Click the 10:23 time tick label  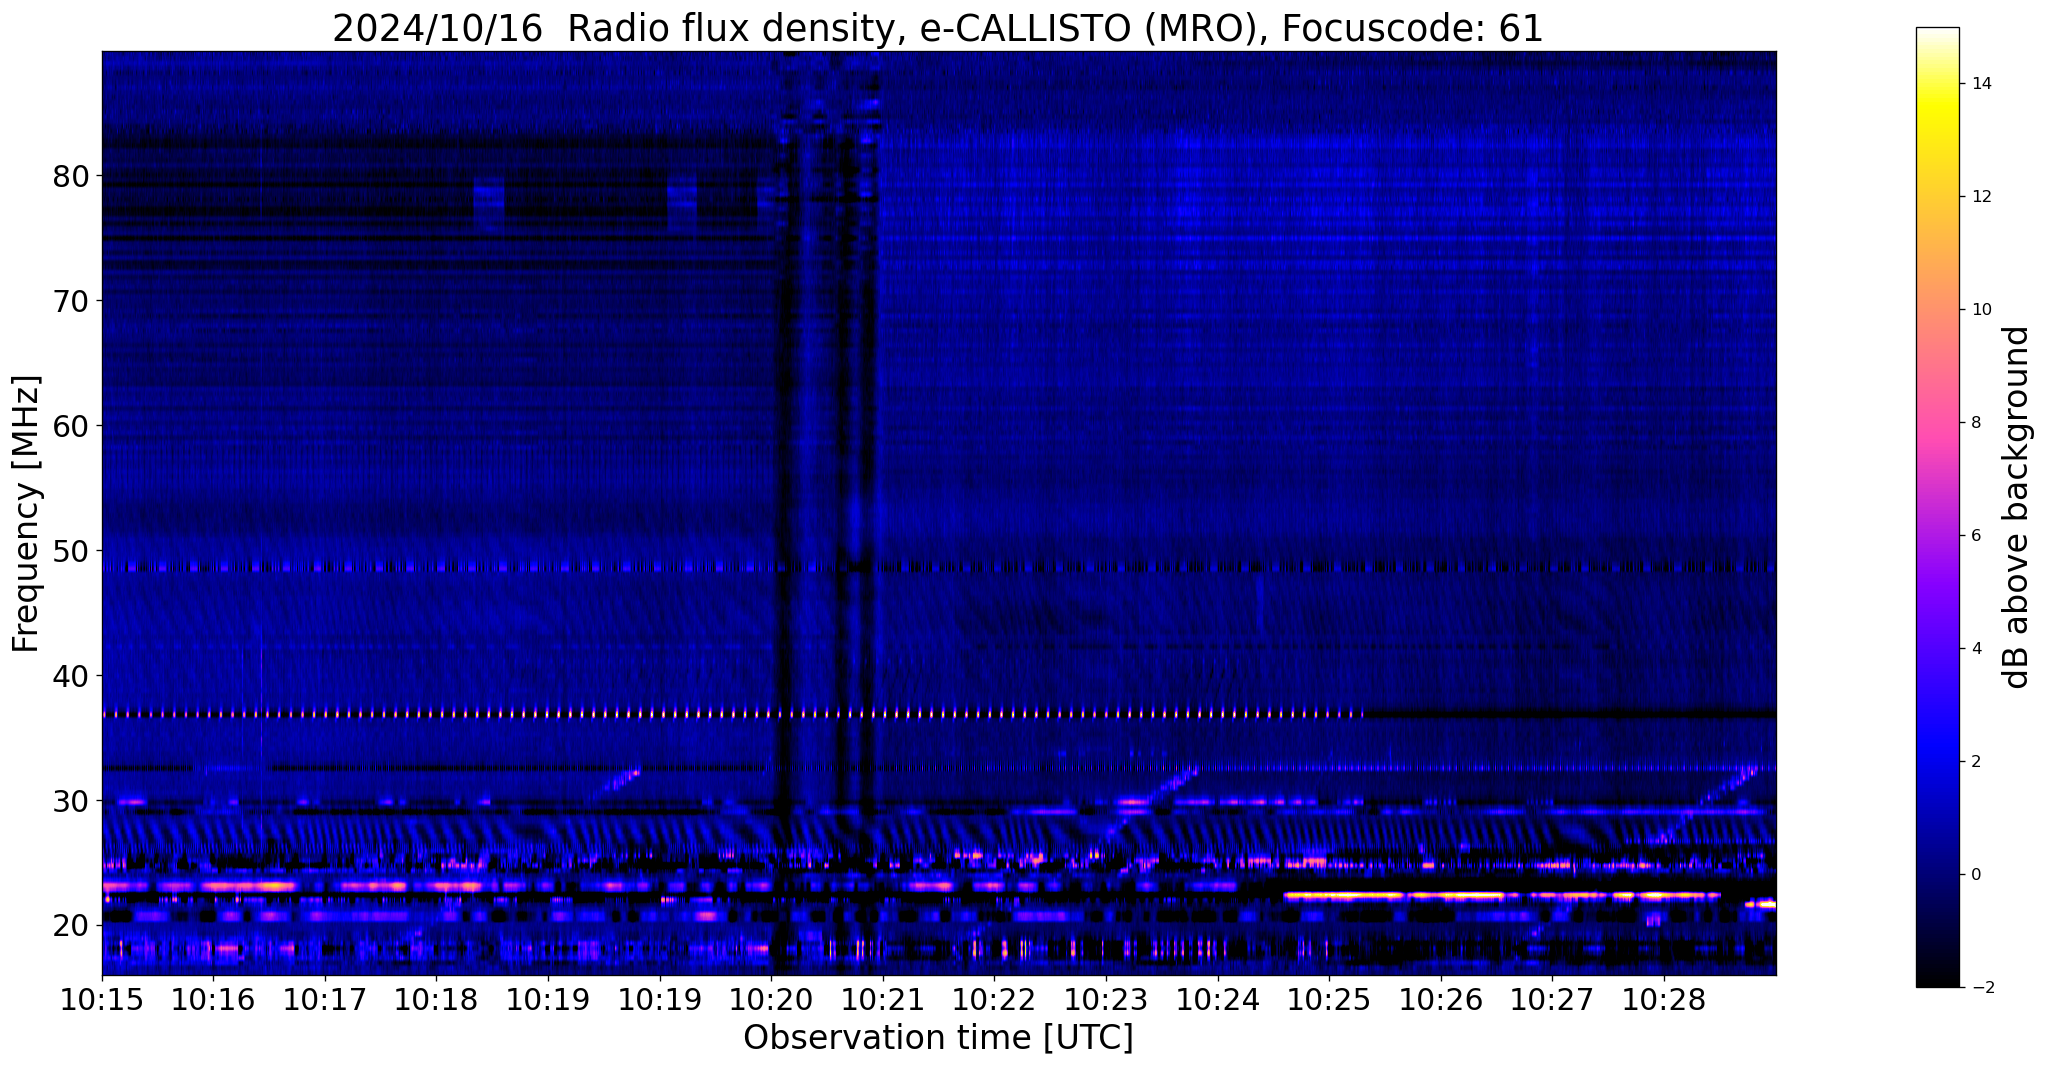[1106, 1000]
